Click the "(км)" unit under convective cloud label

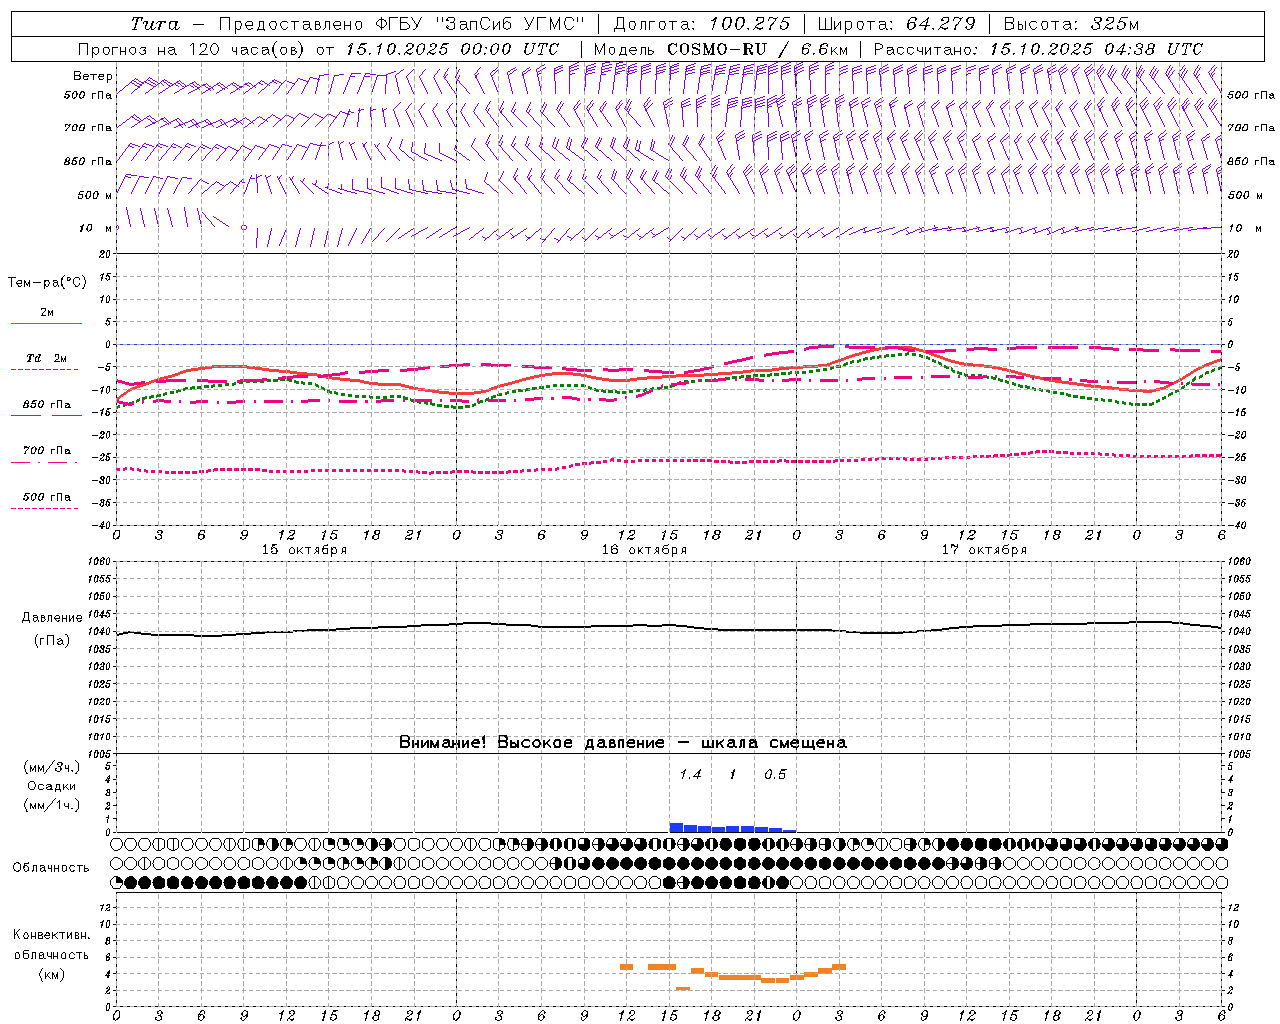(x=51, y=974)
